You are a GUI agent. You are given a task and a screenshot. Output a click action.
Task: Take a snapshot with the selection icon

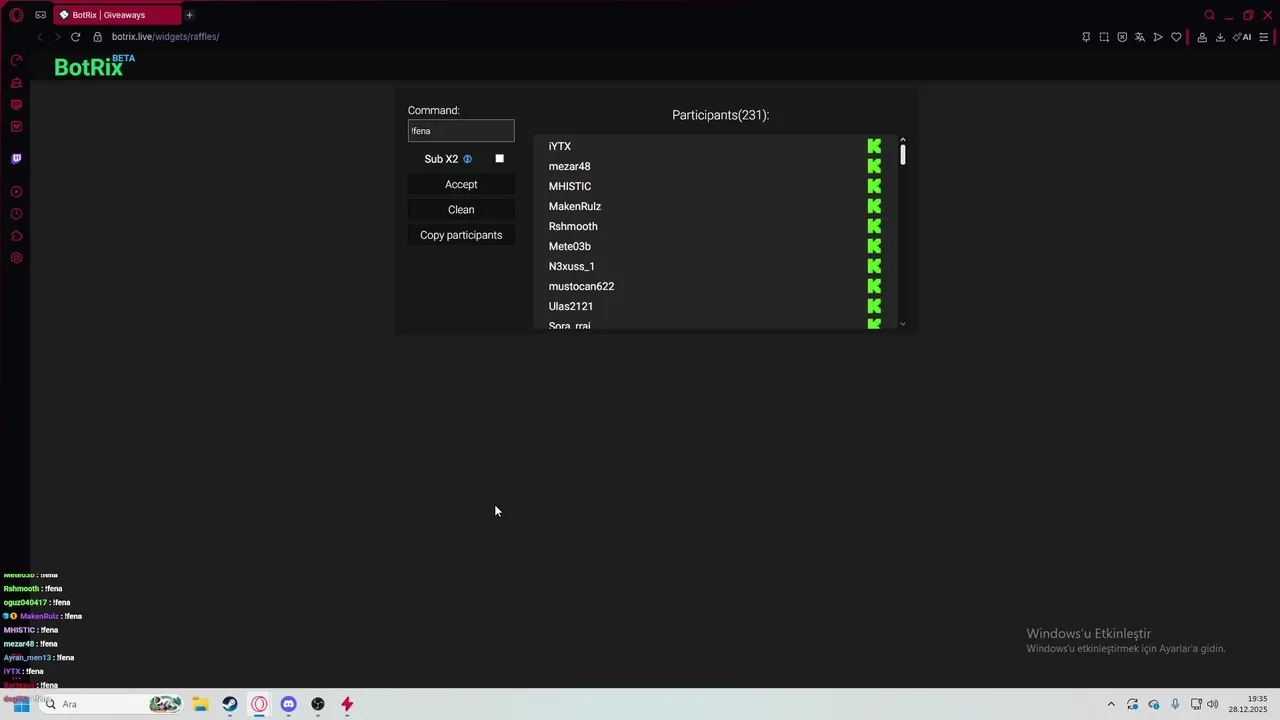1104,37
